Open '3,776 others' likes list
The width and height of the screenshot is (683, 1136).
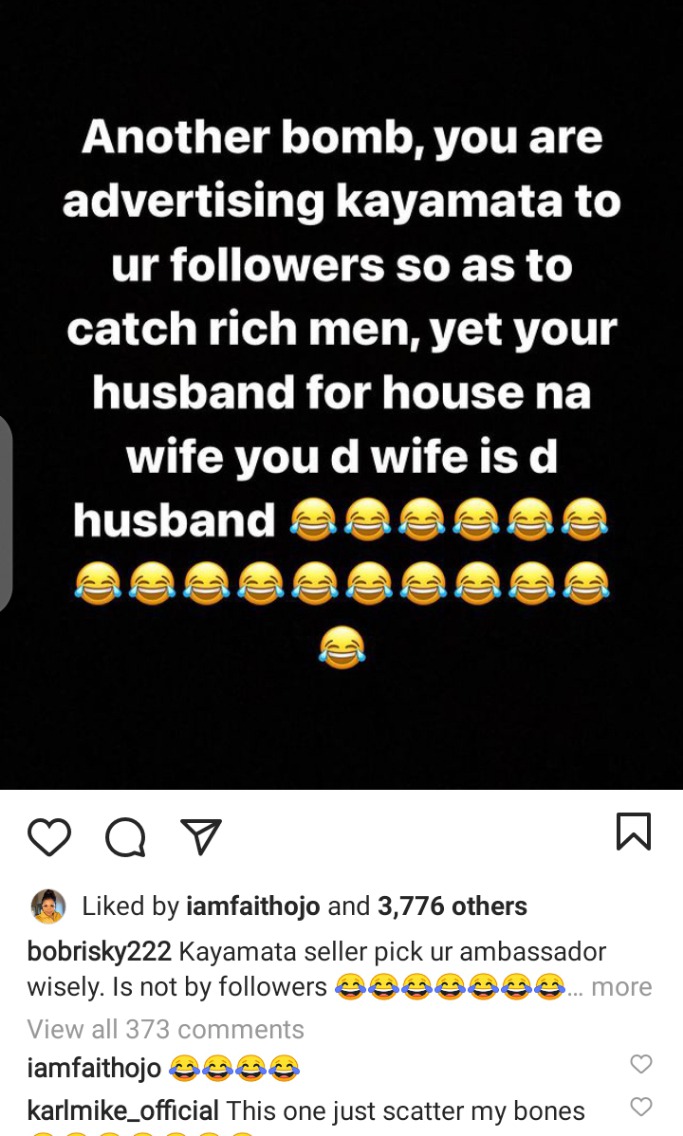pos(452,906)
